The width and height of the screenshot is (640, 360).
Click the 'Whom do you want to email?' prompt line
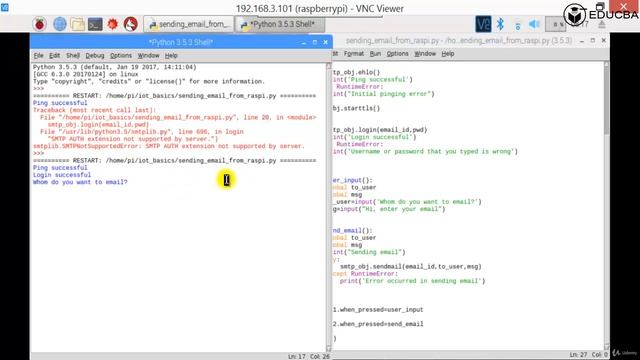(x=80, y=182)
